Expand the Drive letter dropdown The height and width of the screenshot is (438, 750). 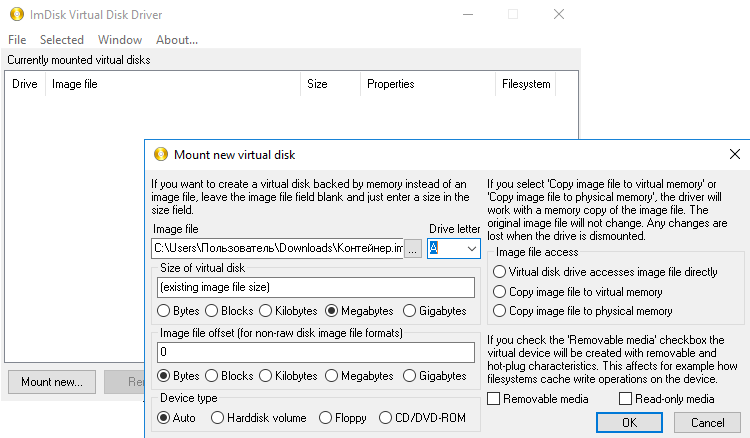pos(471,249)
